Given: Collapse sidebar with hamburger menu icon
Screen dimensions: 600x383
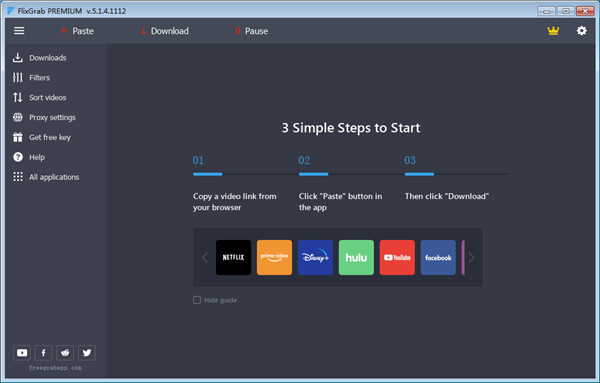Looking at the screenshot, I should tap(19, 31).
